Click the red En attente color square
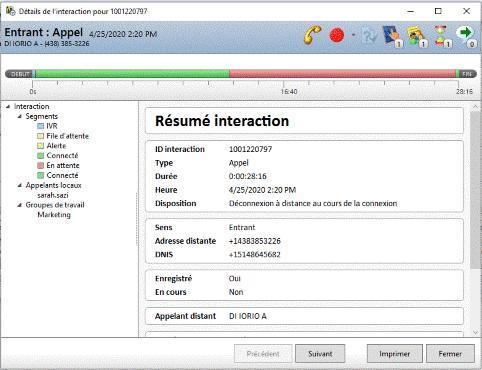Viewport: 482px width, 370px height. pos(40,165)
